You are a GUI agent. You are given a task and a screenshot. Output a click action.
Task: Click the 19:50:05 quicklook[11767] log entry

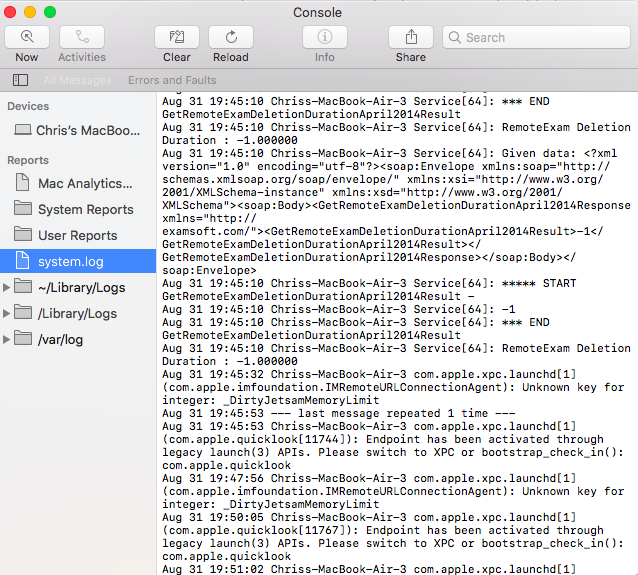[x=393, y=537]
